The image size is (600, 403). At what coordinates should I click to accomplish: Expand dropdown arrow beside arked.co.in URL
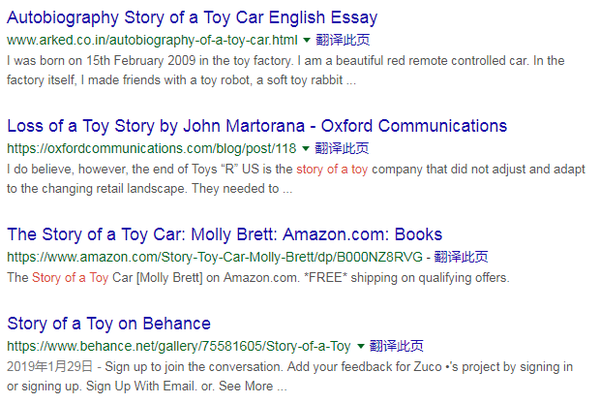[x=307, y=40]
